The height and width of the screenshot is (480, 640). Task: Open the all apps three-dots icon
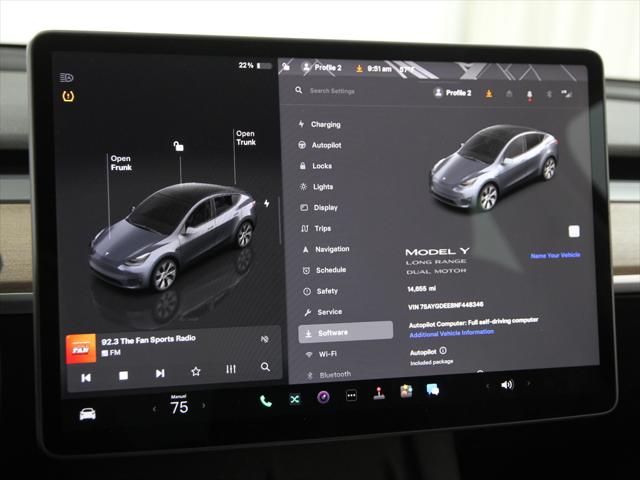(x=351, y=395)
